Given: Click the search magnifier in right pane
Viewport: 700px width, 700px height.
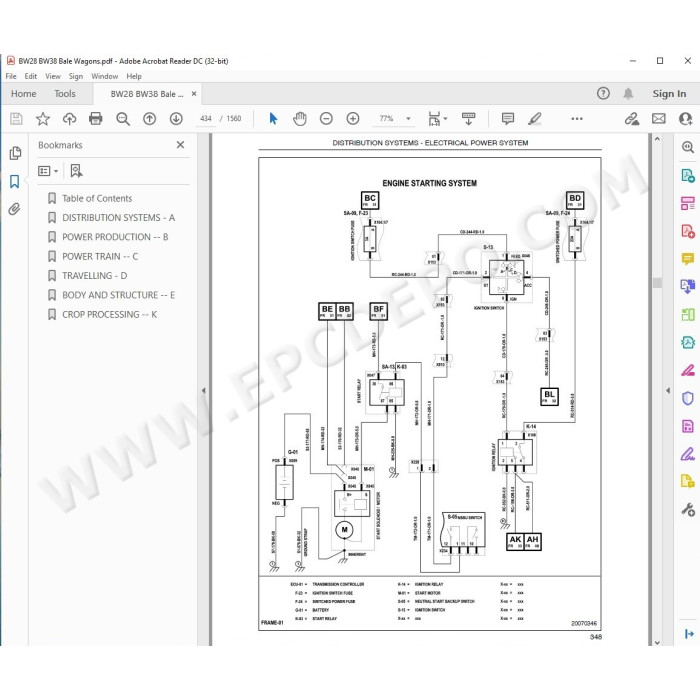Looking at the screenshot, I should tap(688, 147).
